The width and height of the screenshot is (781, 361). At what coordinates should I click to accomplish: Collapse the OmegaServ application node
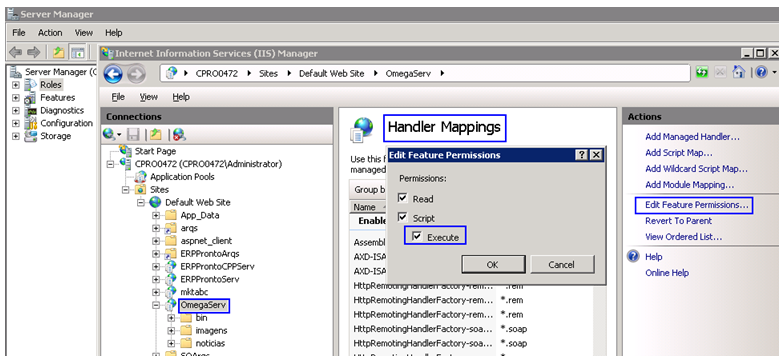coord(156,305)
